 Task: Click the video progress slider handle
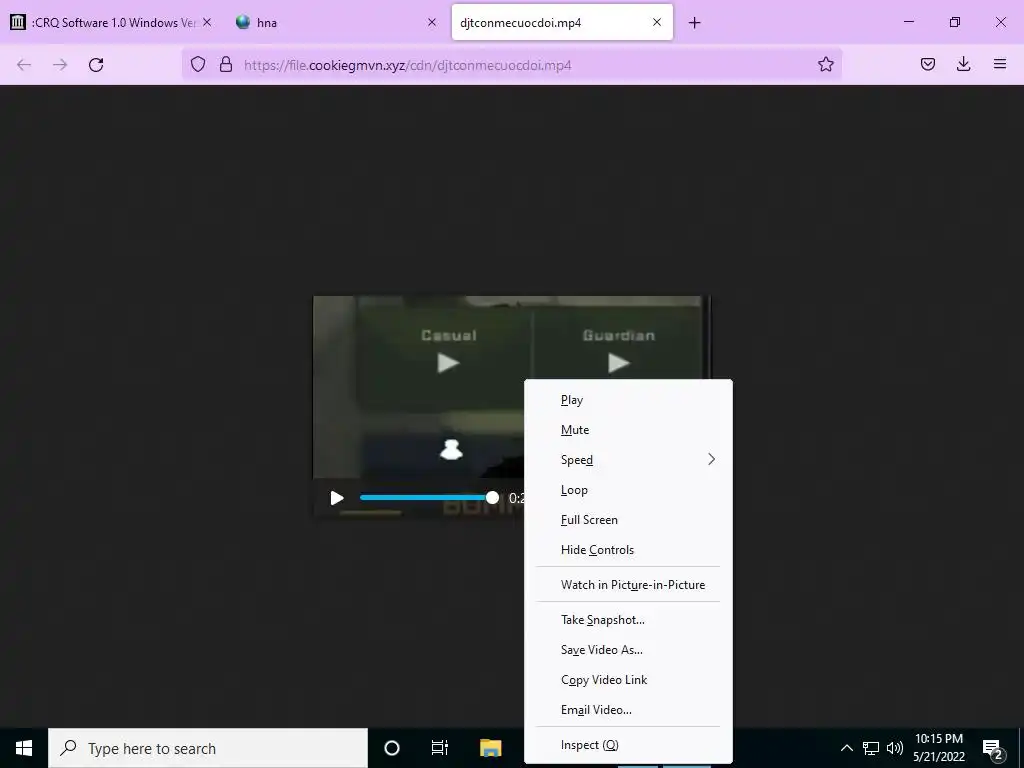coord(492,498)
